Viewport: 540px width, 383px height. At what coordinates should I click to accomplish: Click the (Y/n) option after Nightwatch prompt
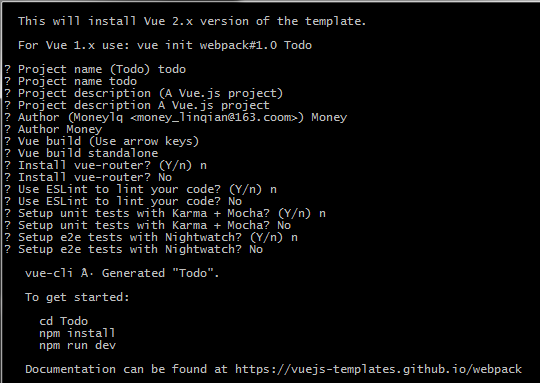coord(267,237)
